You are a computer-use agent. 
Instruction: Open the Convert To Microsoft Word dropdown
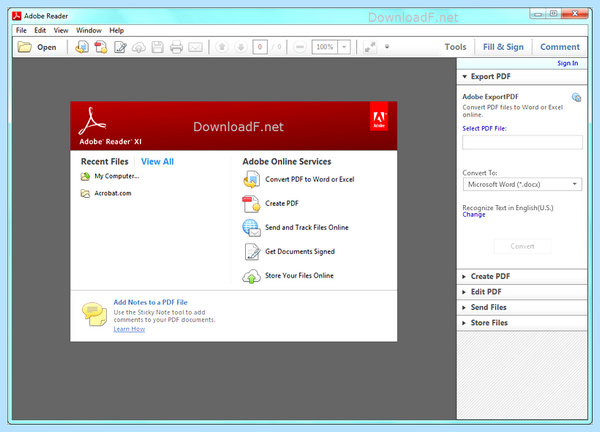pyautogui.click(x=522, y=184)
